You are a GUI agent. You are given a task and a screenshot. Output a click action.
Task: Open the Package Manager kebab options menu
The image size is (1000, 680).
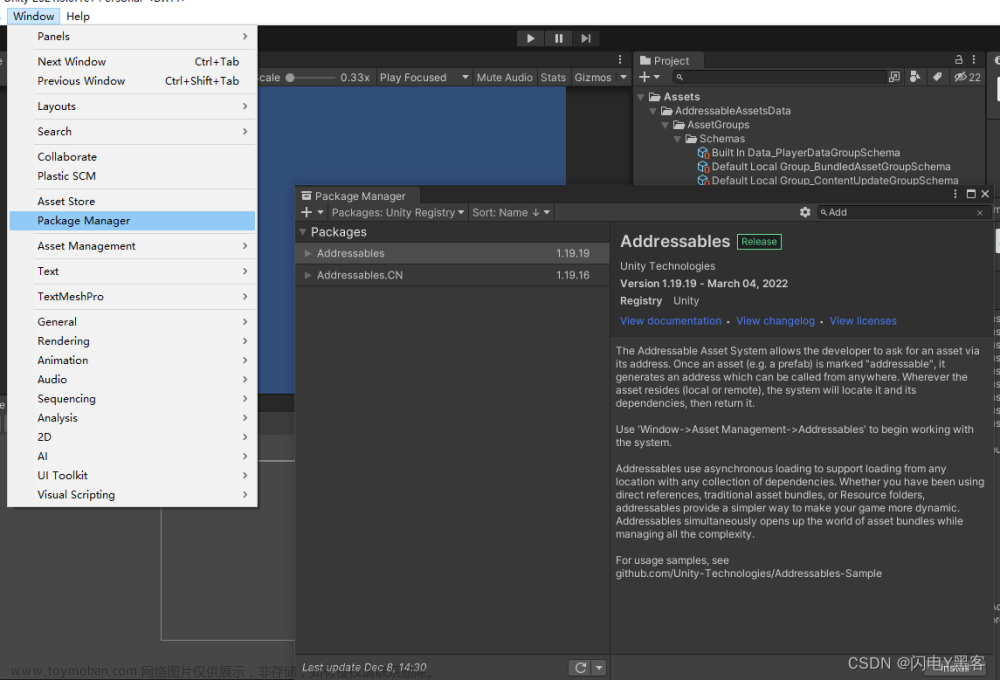tap(955, 194)
